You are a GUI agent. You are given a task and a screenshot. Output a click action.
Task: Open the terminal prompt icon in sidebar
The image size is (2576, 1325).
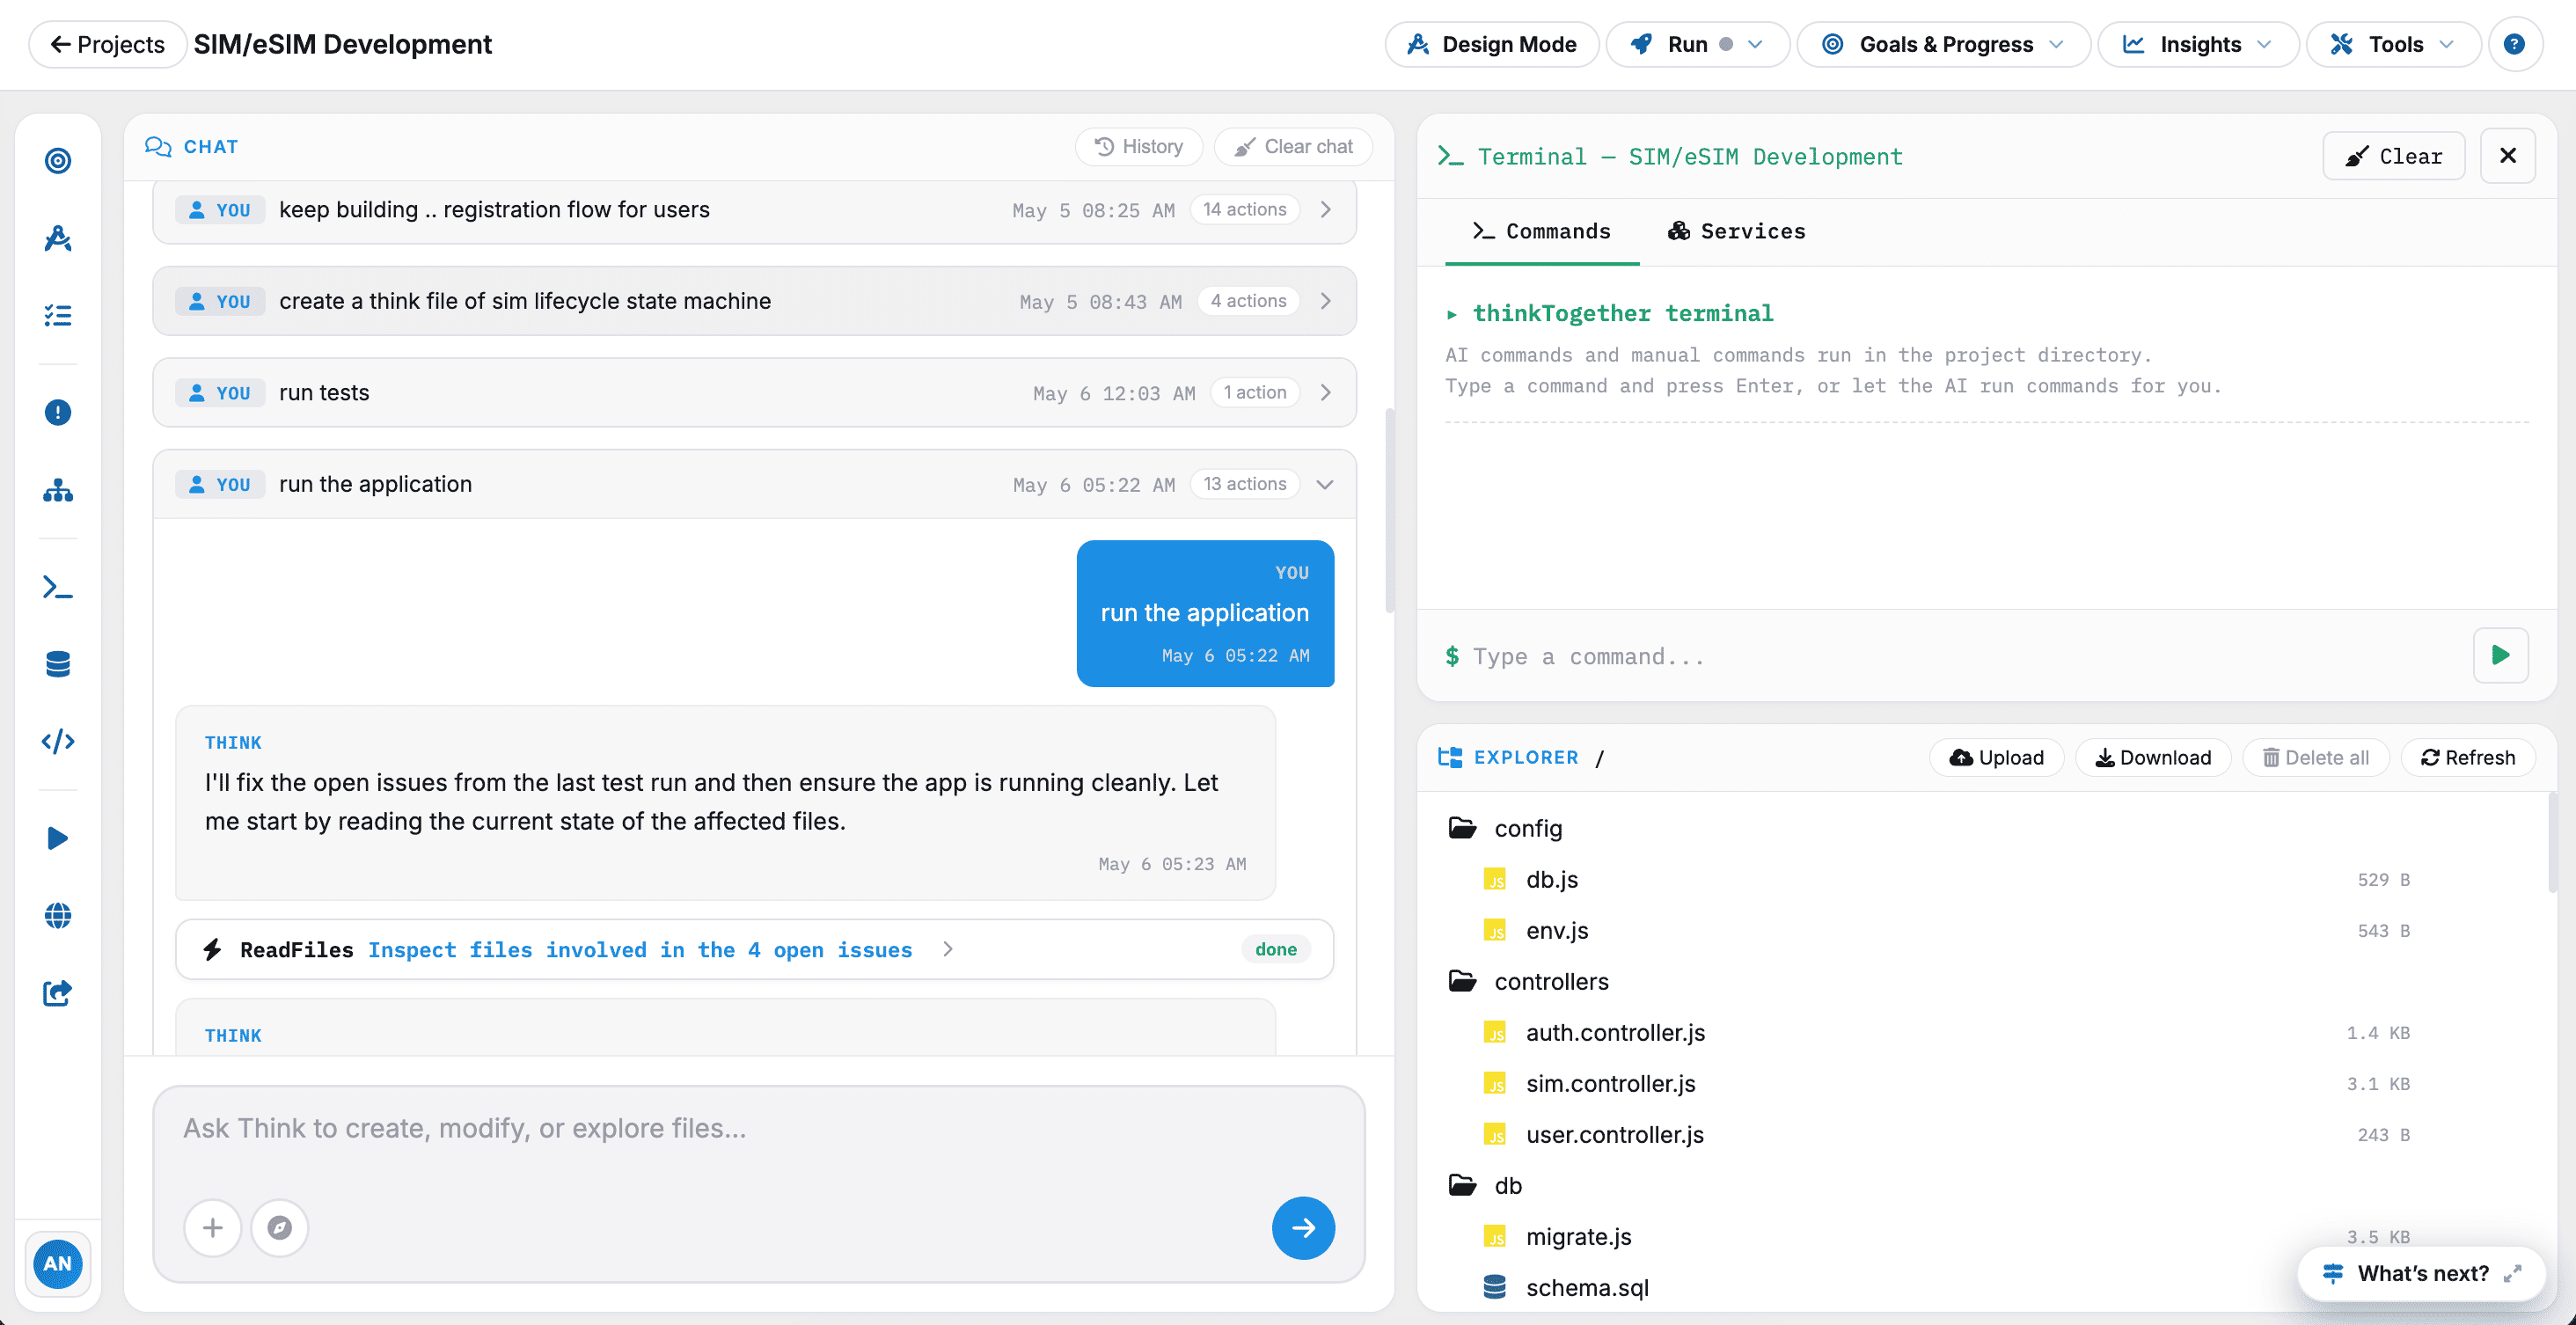click(x=58, y=587)
